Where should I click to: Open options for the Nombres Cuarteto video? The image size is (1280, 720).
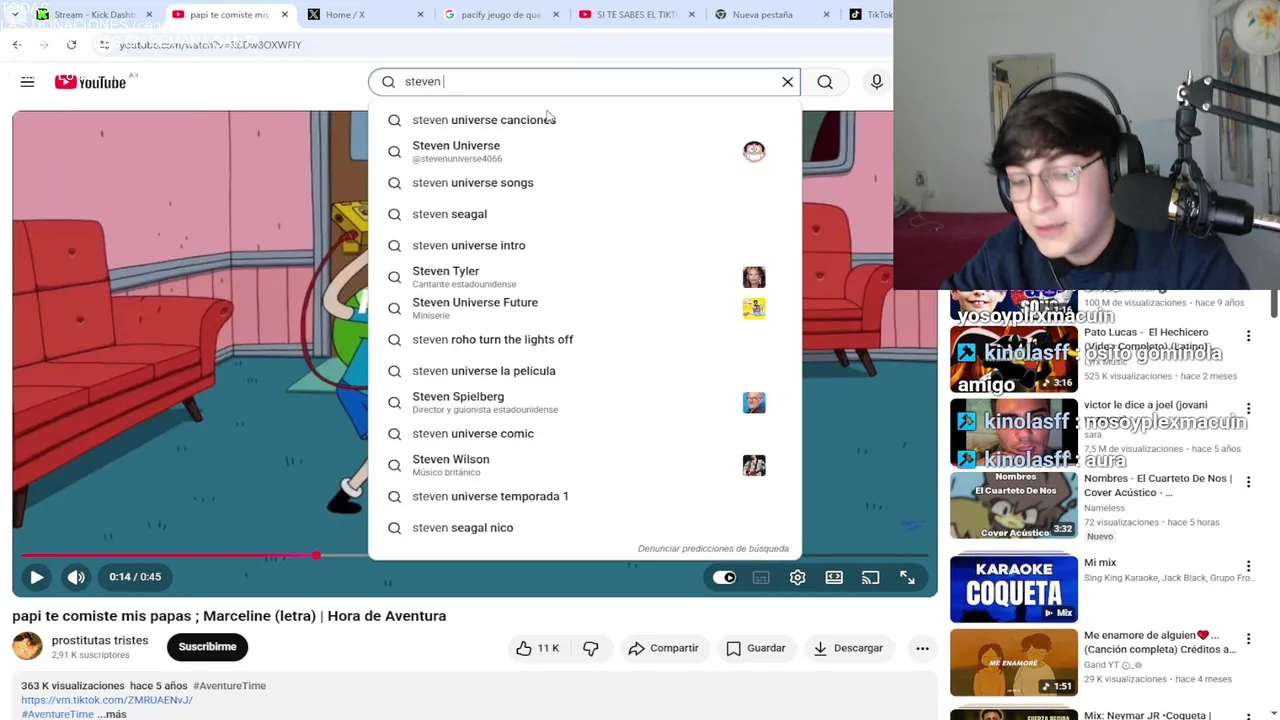coord(1248,483)
